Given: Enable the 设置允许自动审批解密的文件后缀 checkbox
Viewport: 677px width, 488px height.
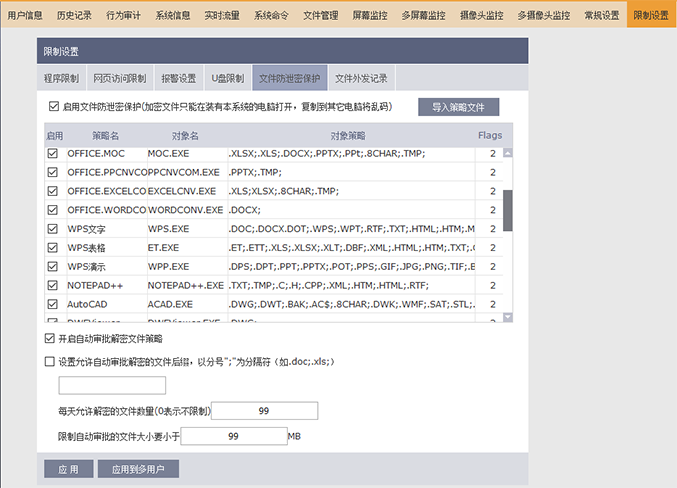Looking at the screenshot, I should pos(50,361).
